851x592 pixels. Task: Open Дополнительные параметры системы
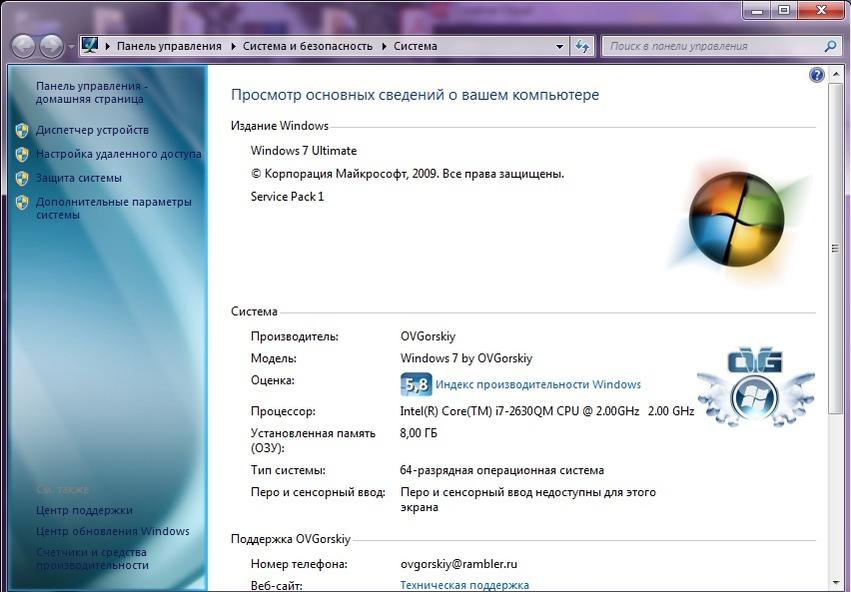(x=113, y=208)
